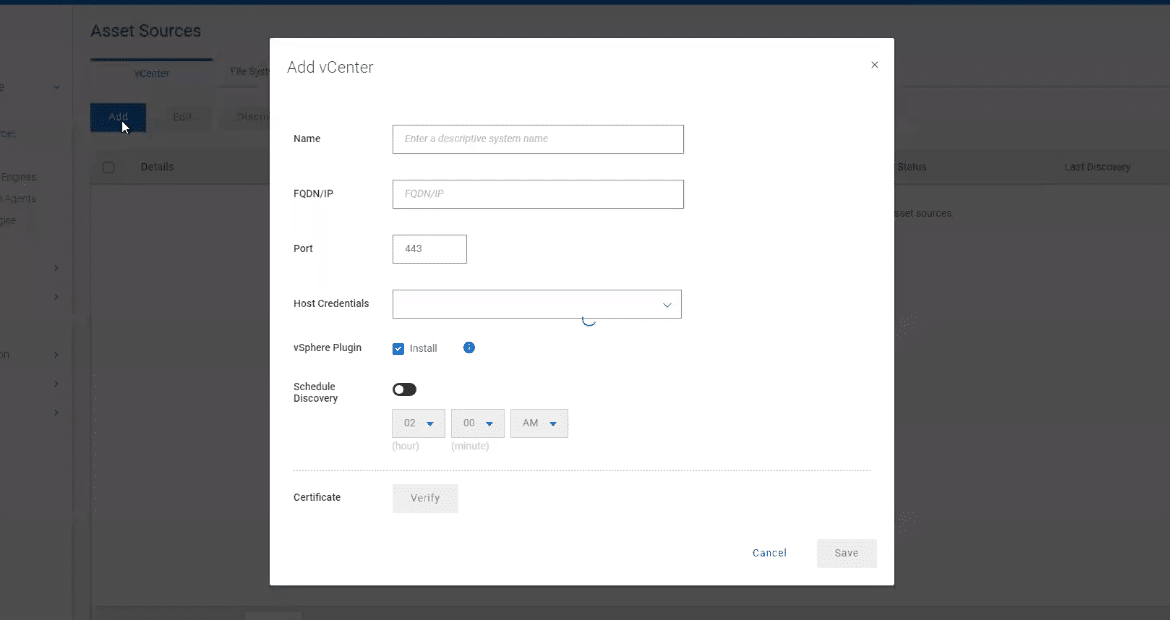1170x620 pixels.
Task: Open the minute dropdown showing 00
Action: pos(478,423)
